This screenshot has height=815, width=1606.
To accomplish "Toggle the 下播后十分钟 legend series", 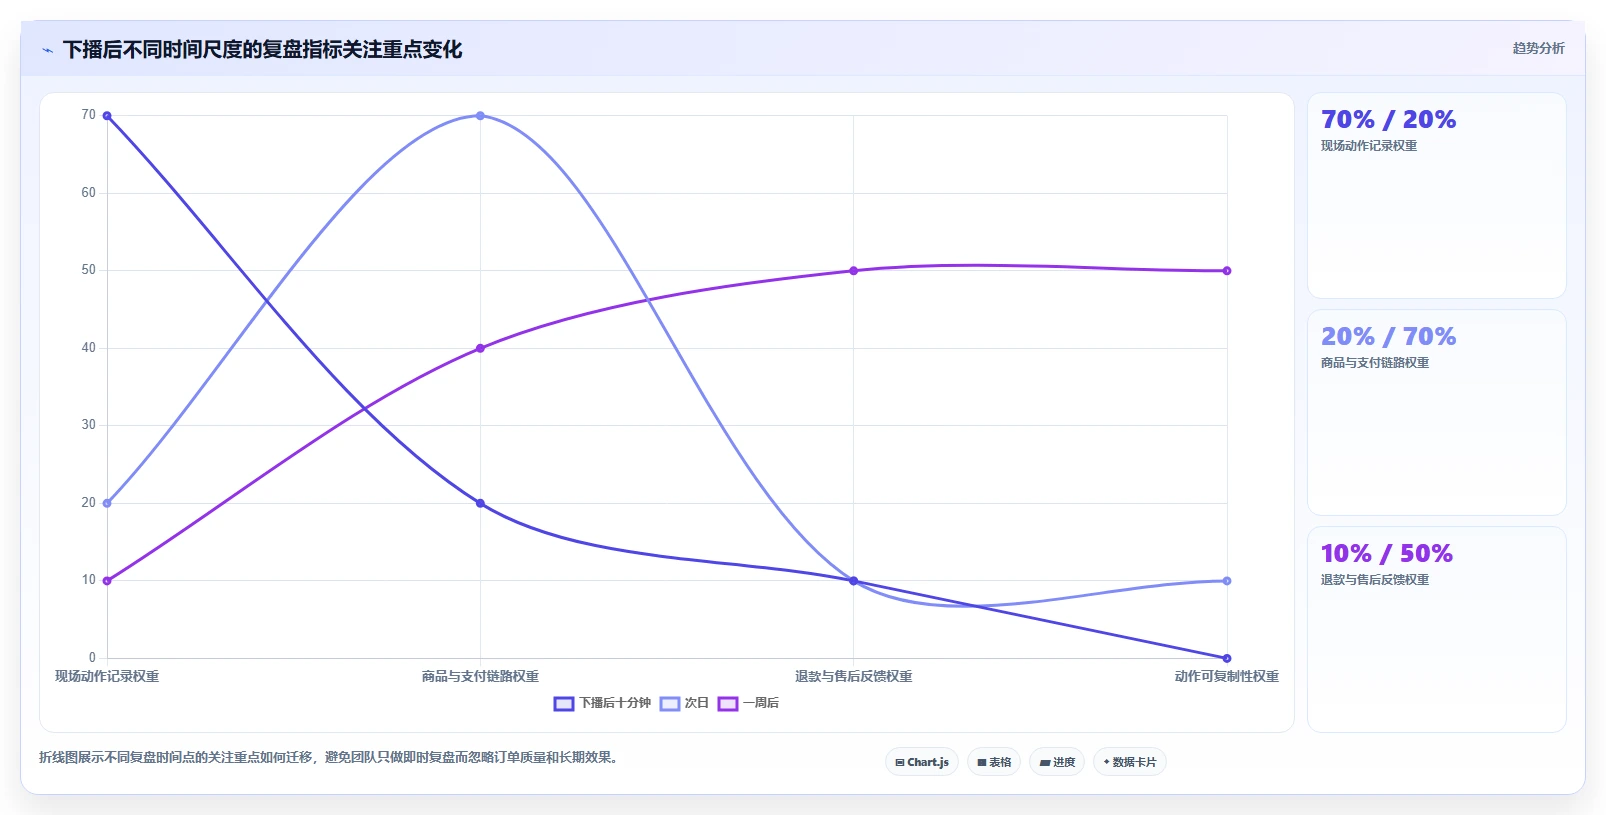I will click(602, 703).
